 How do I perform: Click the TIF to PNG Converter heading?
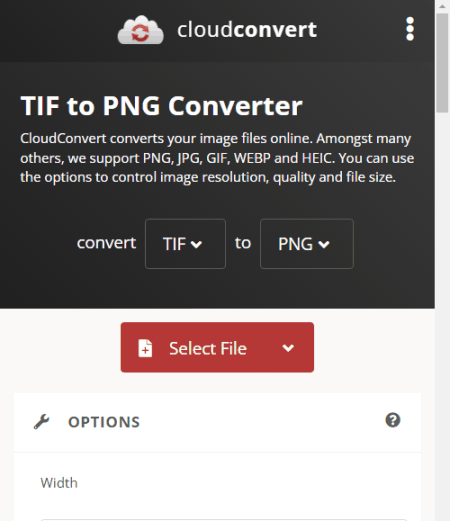pos(161,106)
